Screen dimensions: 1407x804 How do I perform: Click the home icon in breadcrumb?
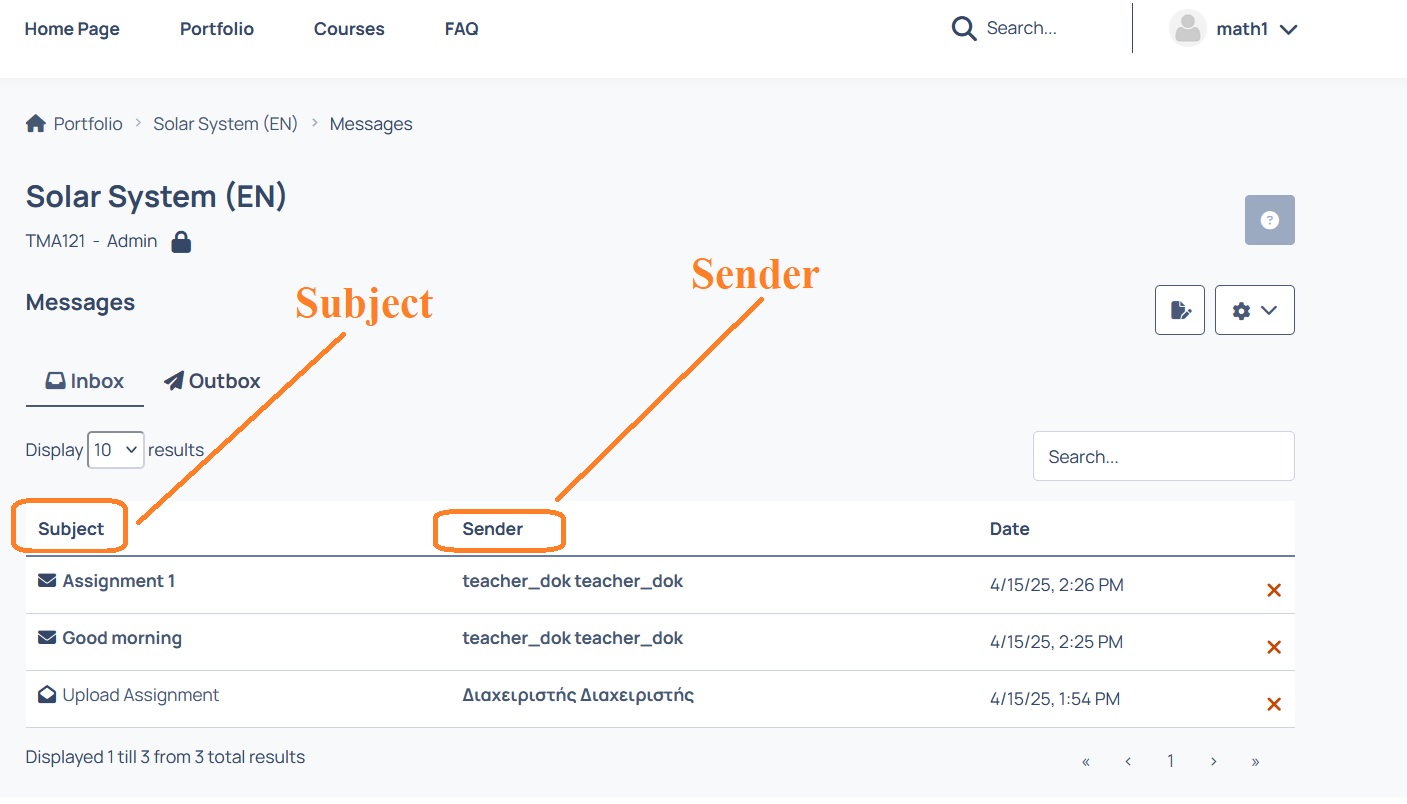[36, 124]
